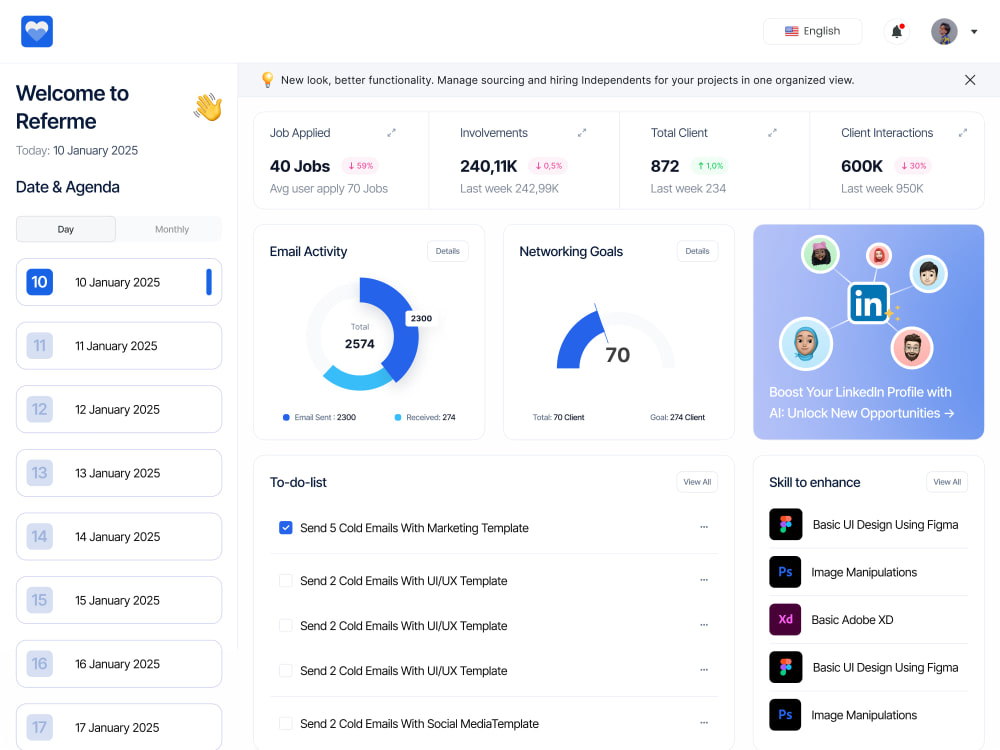View all to-do-list items

click(697, 482)
